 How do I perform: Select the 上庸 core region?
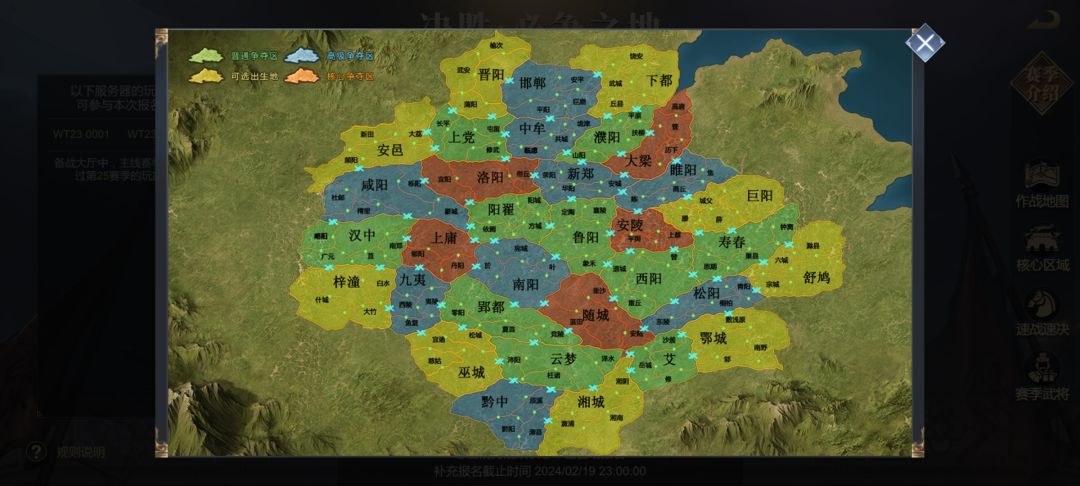pyautogui.click(x=444, y=238)
